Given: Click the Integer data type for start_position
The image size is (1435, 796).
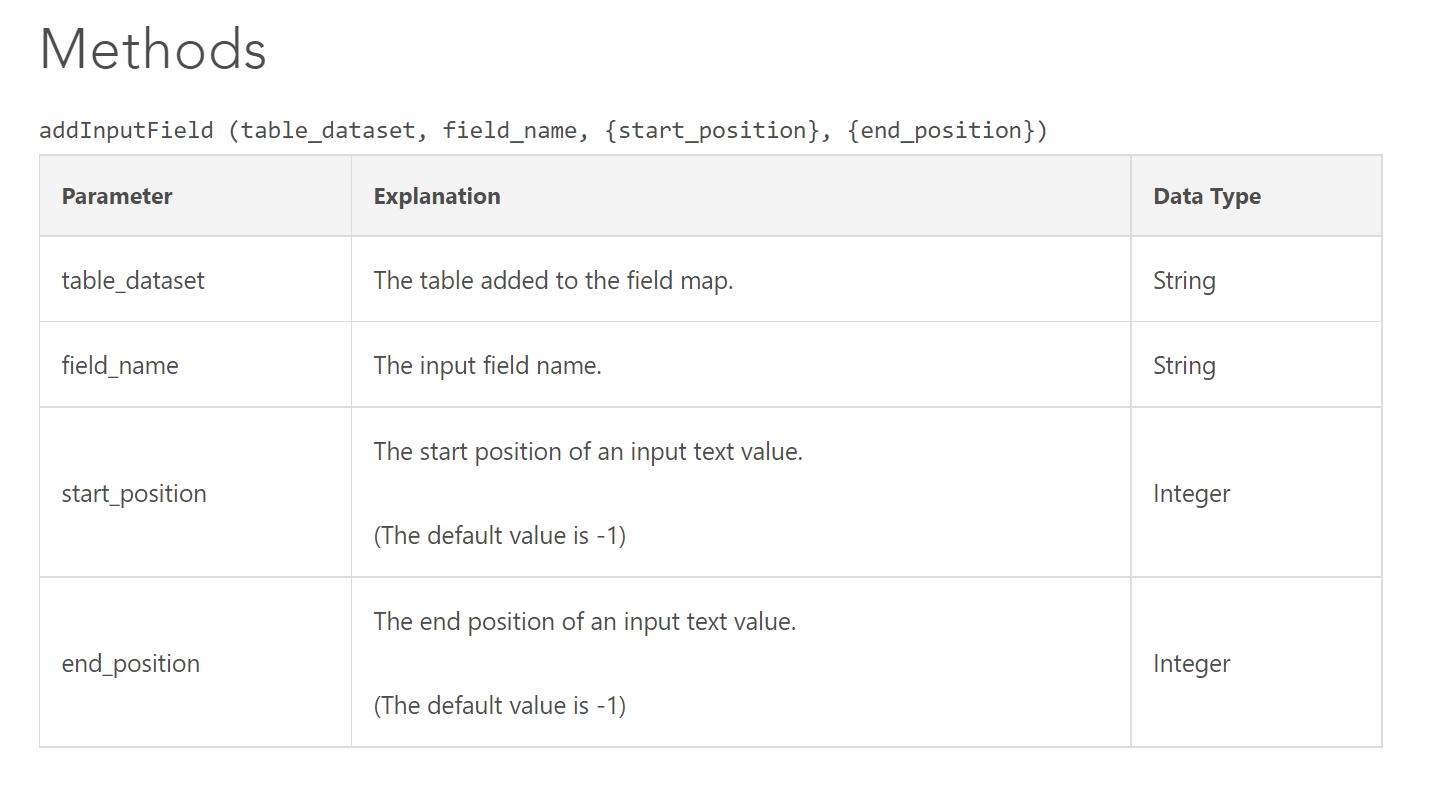Looking at the screenshot, I should point(1191,493).
